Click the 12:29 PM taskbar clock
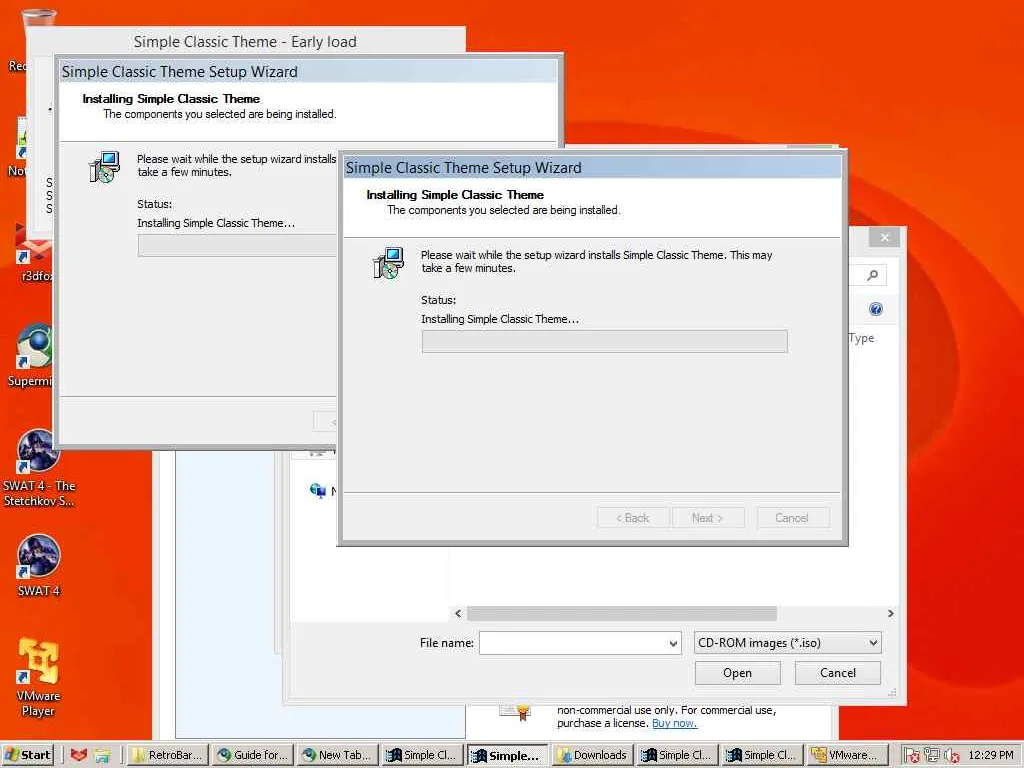The width and height of the screenshot is (1024, 768). (991, 755)
